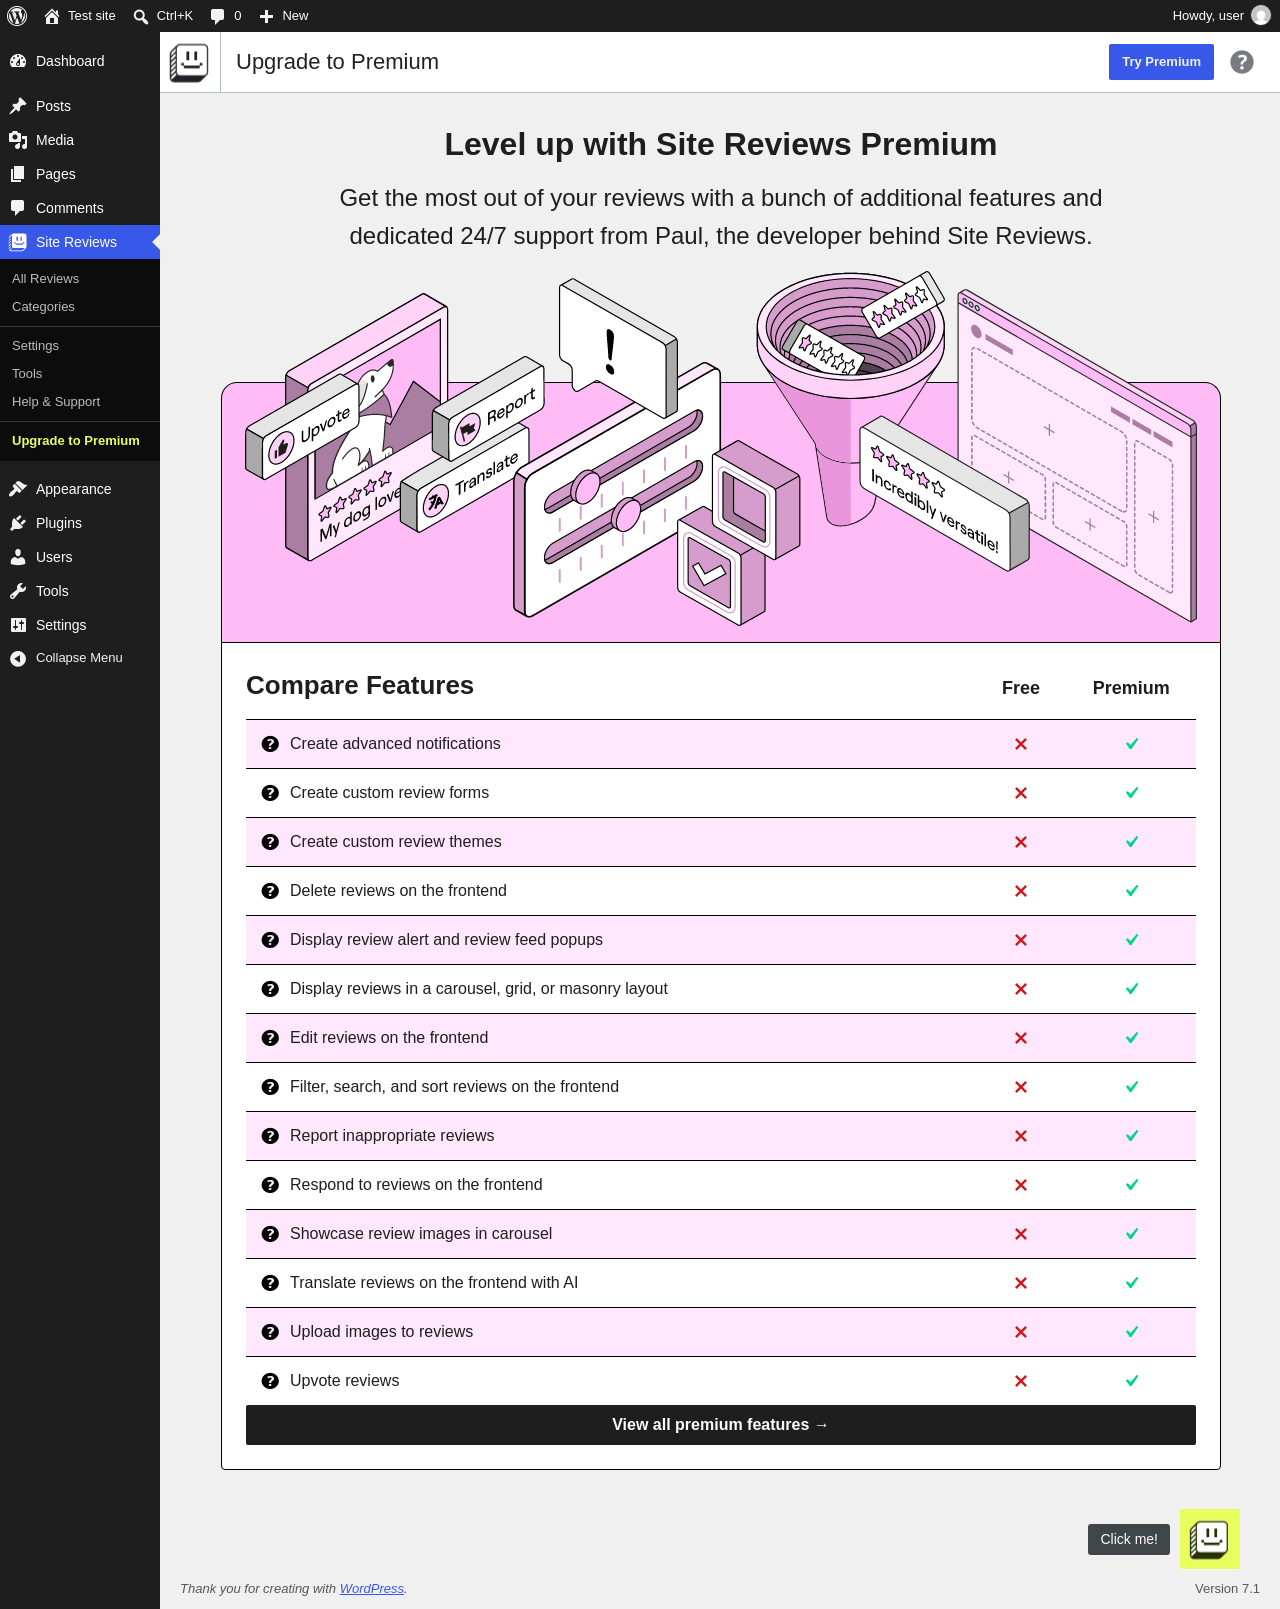Open Help & Support submenu item

click(80, 402)
